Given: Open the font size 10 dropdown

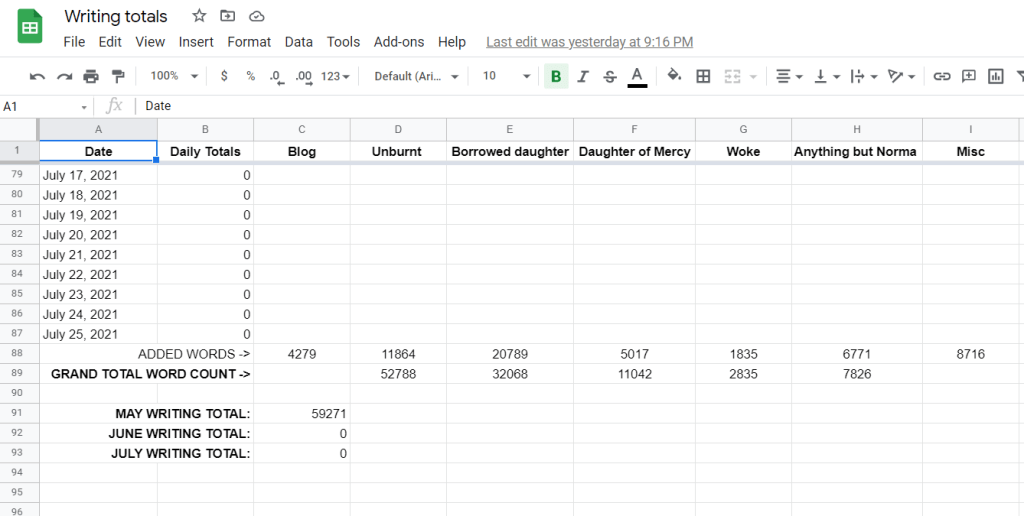Looking at the screenshot, I should coord(506,76).
